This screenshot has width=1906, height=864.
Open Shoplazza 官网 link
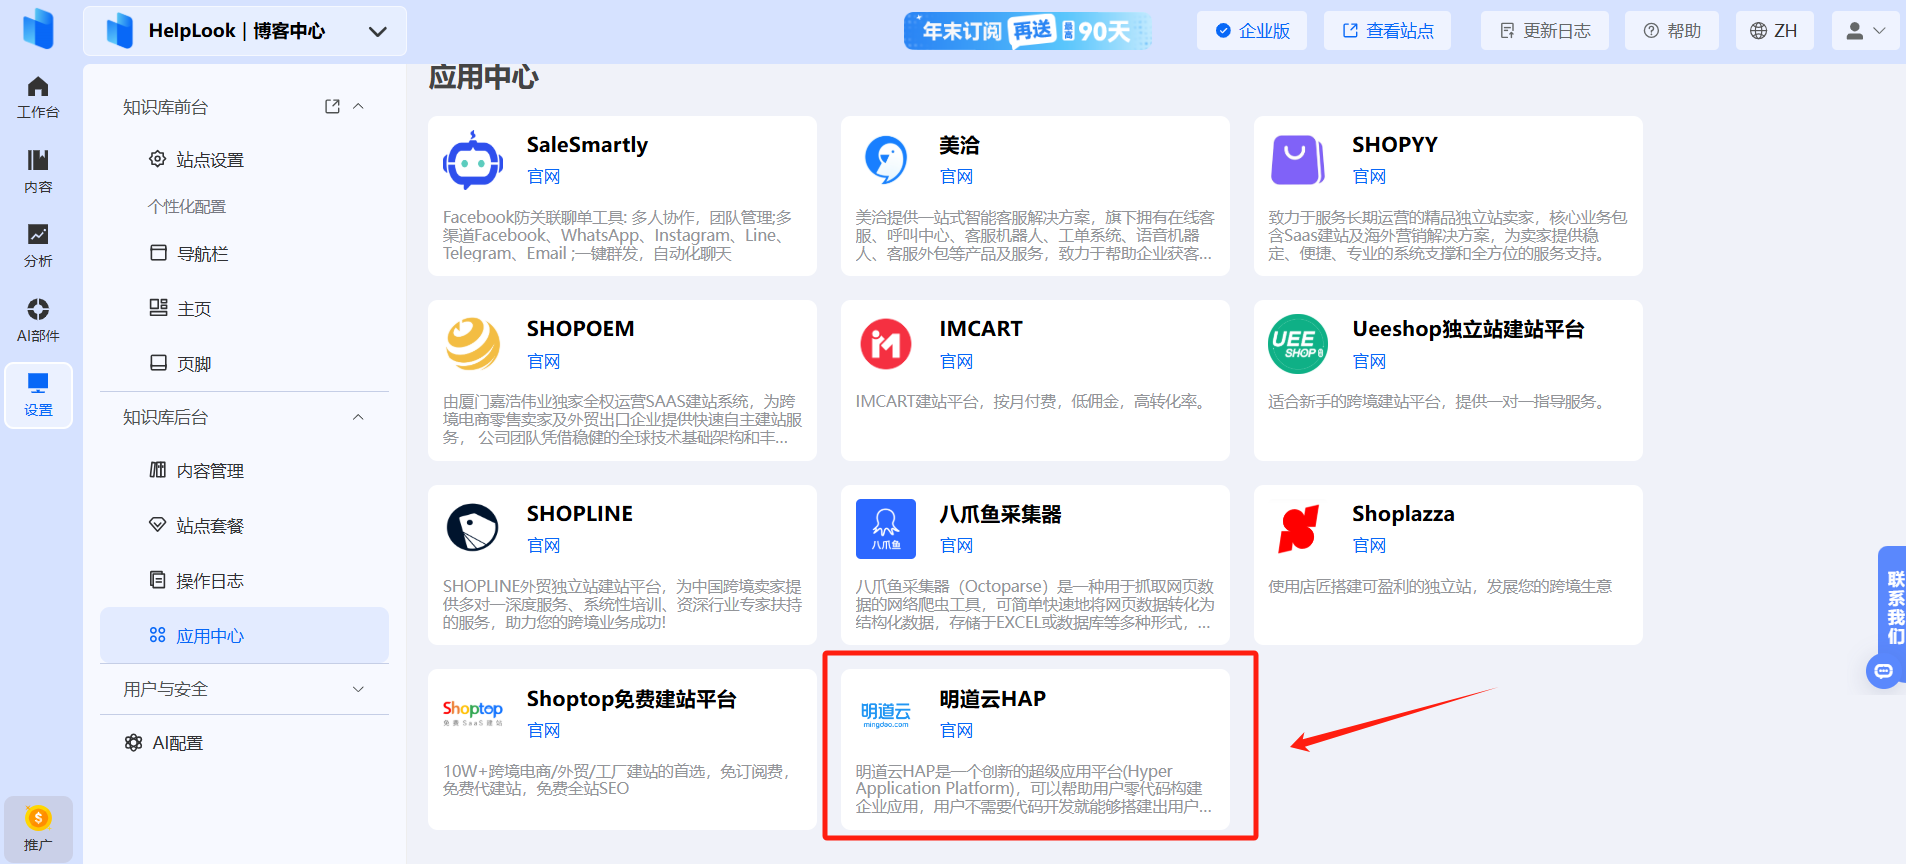1369,546
